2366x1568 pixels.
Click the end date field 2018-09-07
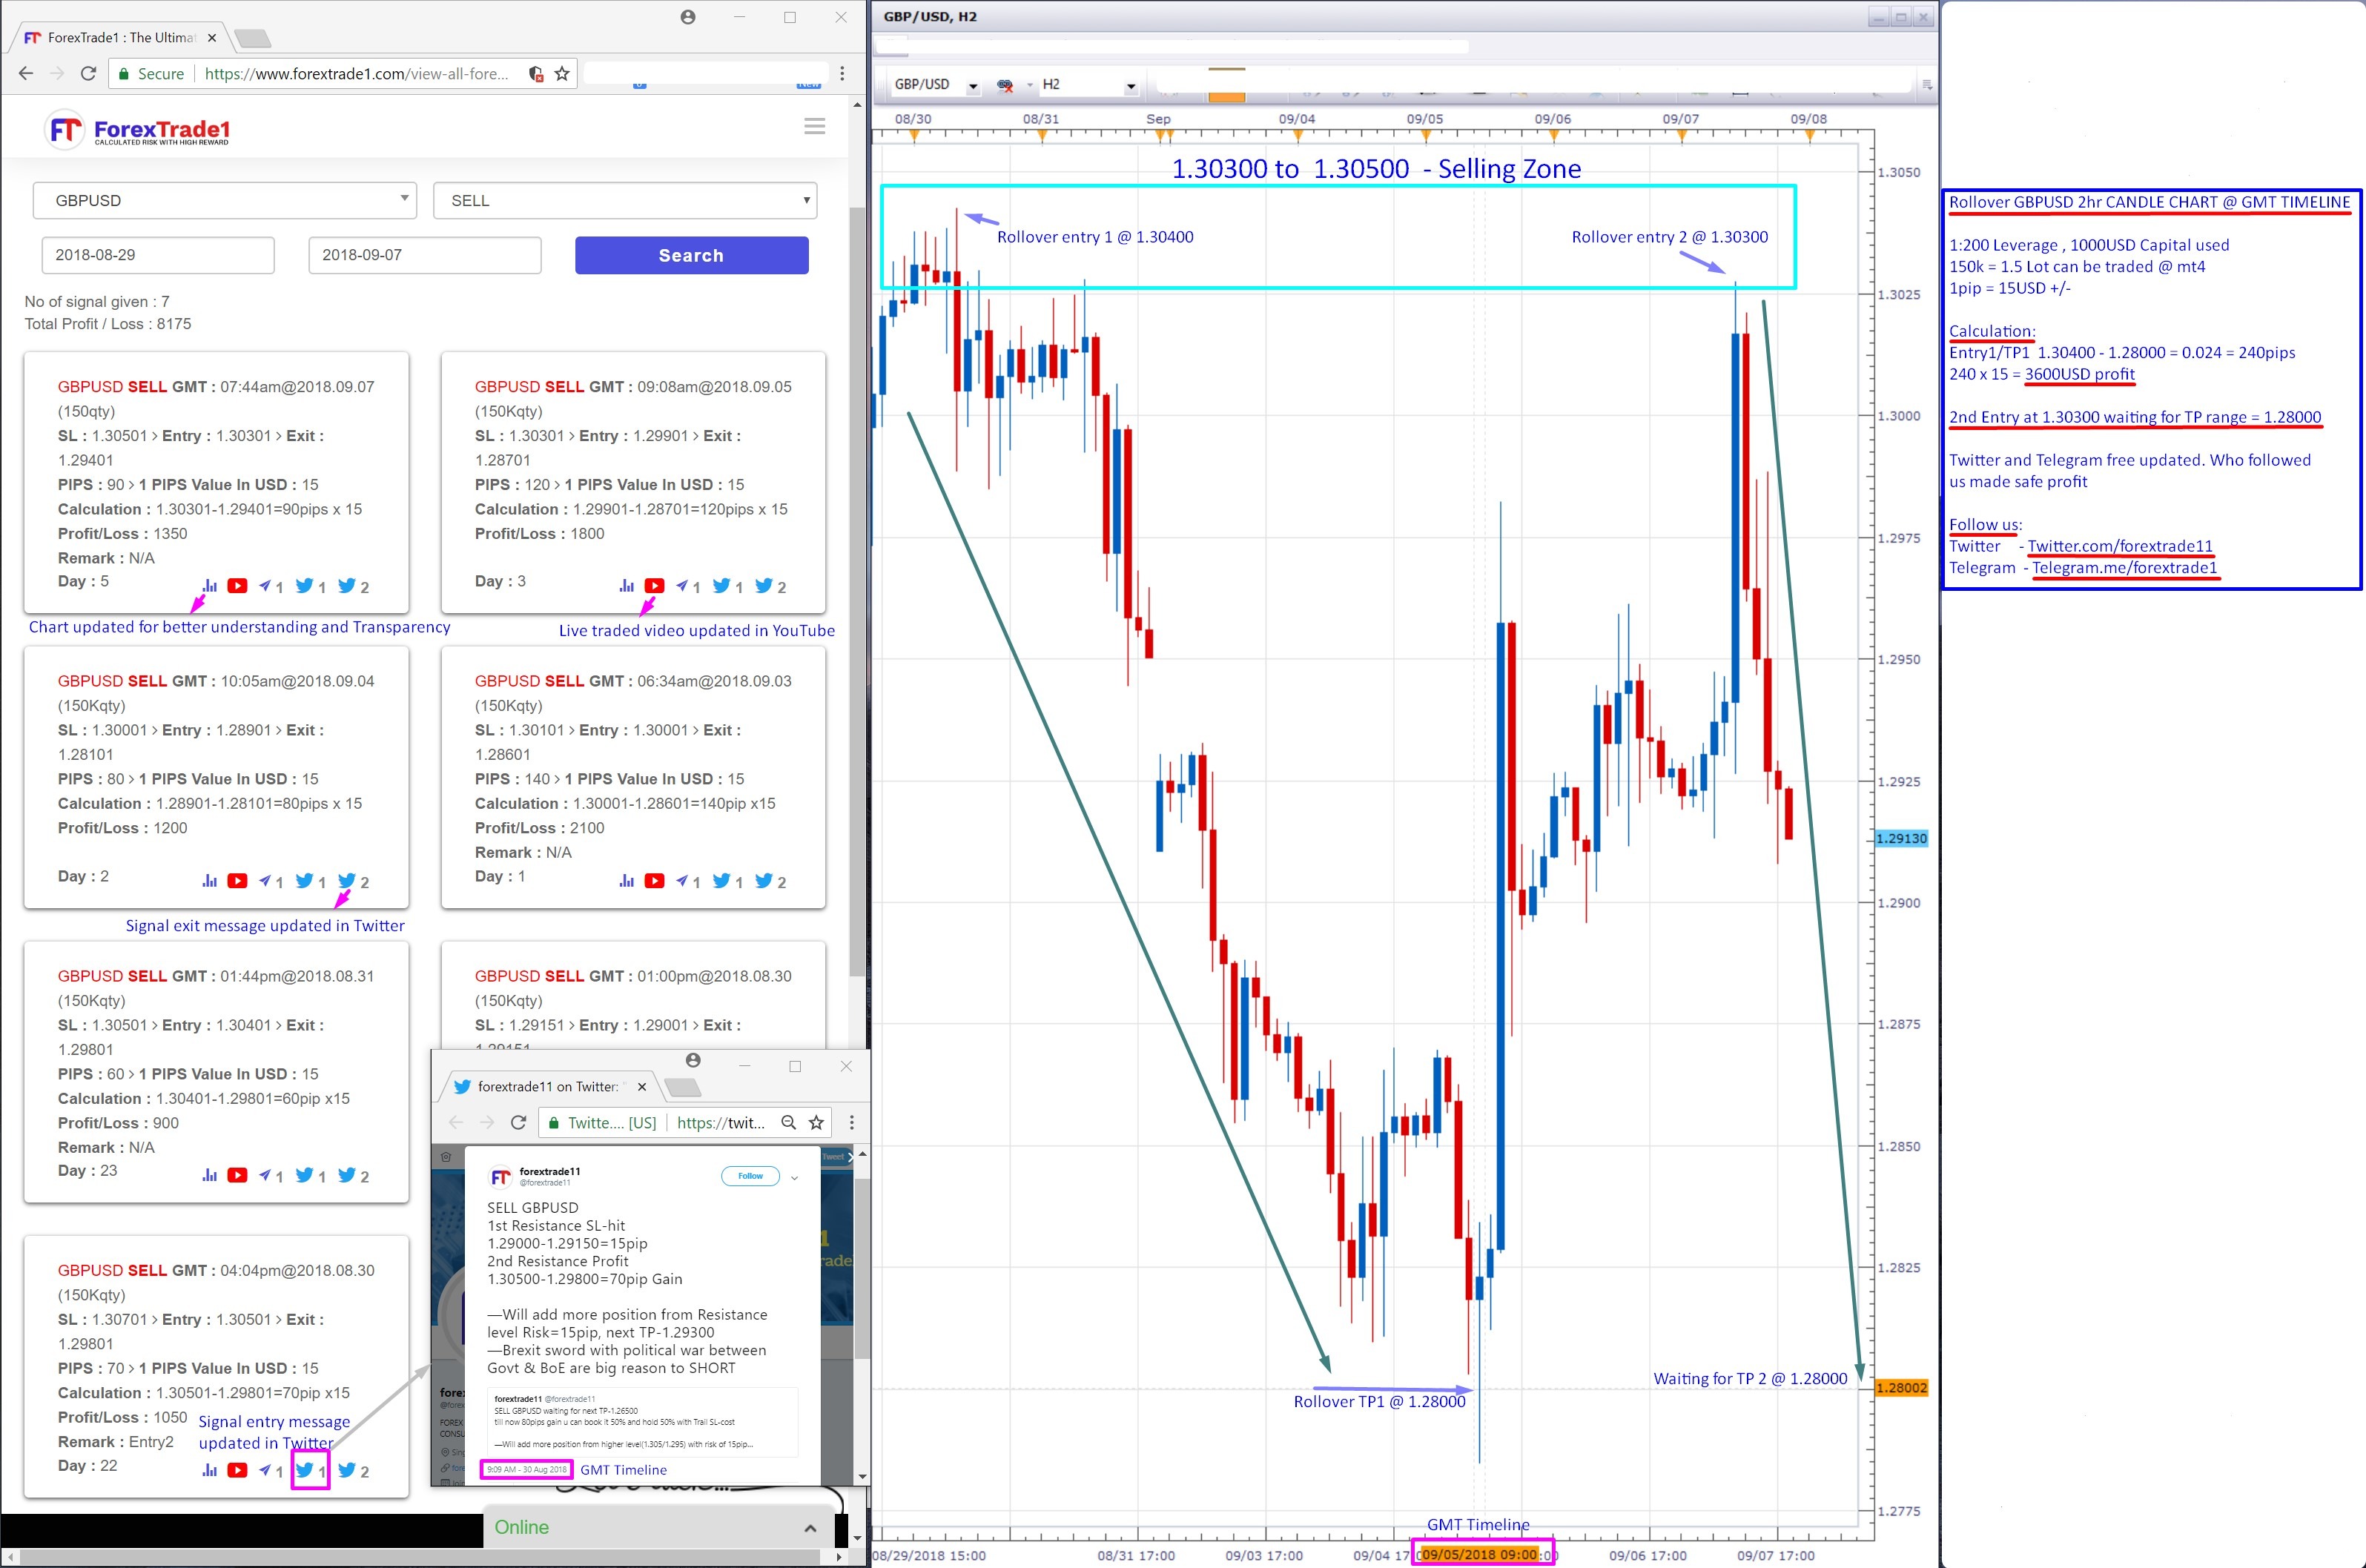(425, 255)
